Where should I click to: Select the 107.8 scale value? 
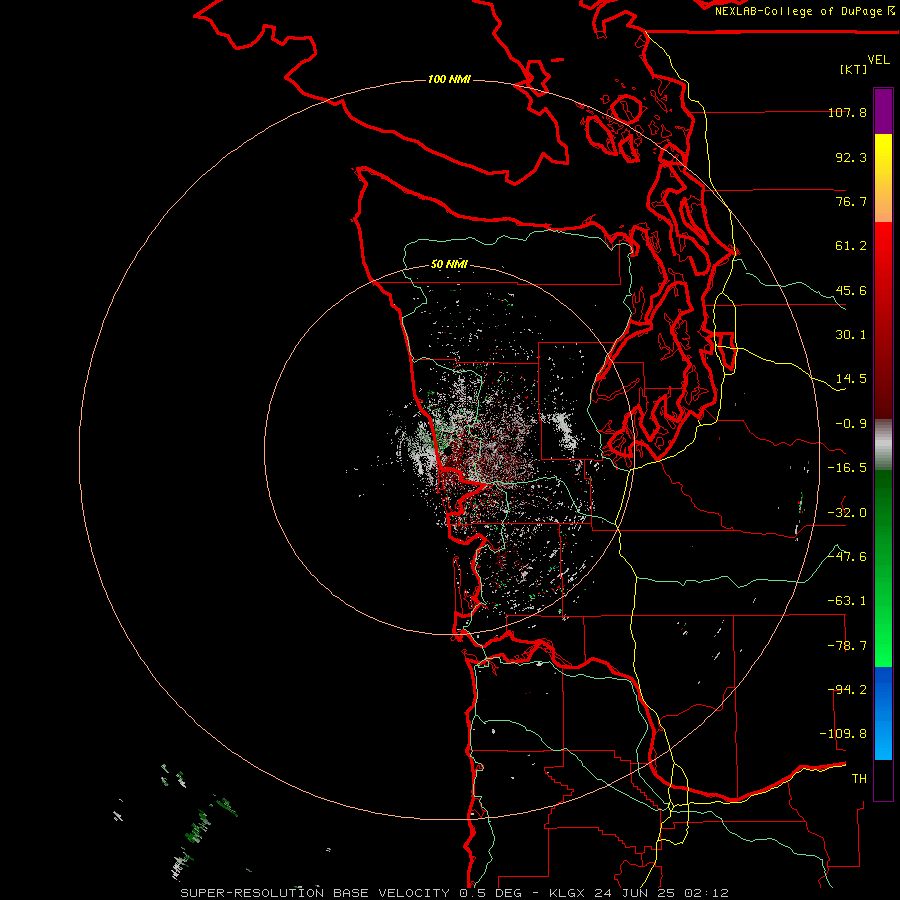(x=847, y=112)
